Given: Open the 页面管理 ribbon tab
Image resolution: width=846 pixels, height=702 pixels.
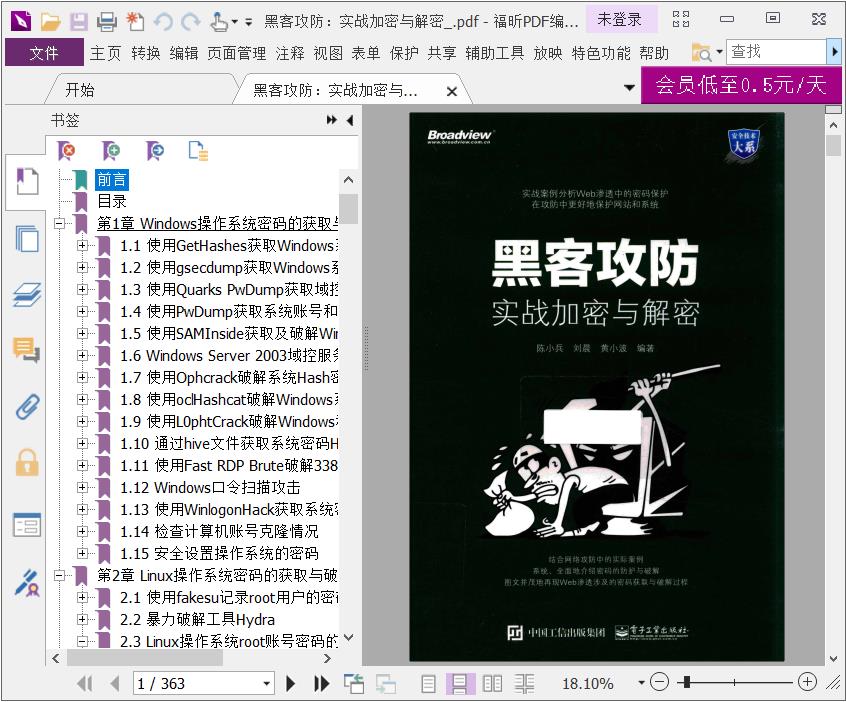Looking at the screenshot, I should click(x=236, y=53).
